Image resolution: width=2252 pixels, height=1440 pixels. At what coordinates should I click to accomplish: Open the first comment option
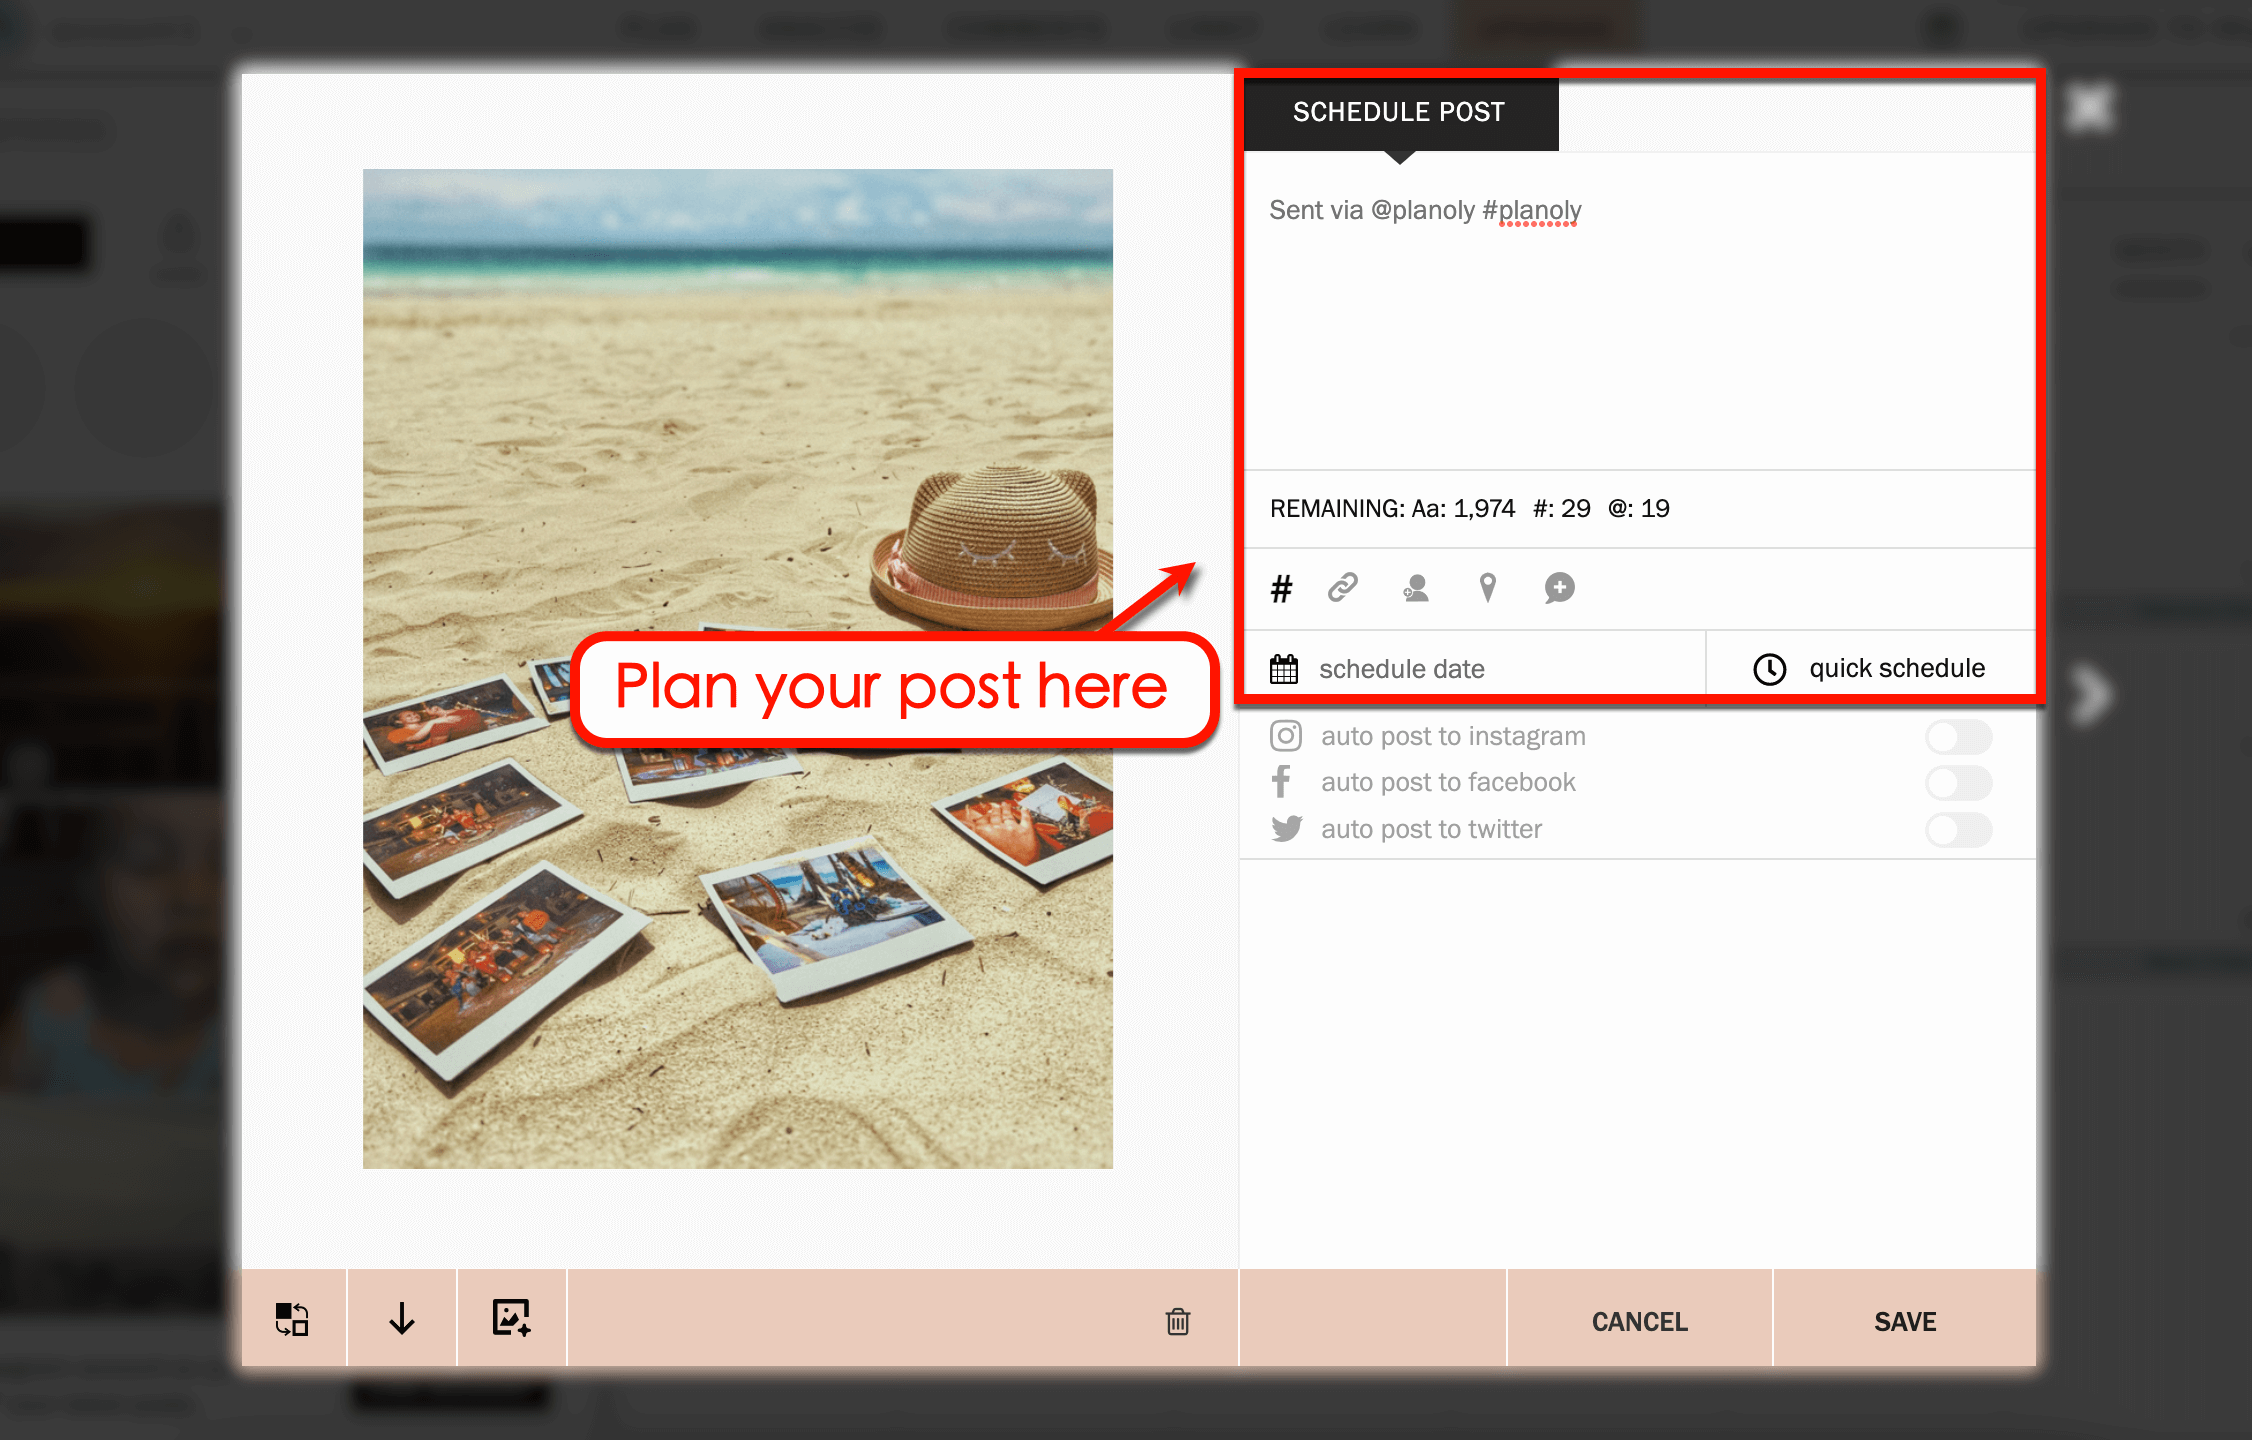(1557, 589)
